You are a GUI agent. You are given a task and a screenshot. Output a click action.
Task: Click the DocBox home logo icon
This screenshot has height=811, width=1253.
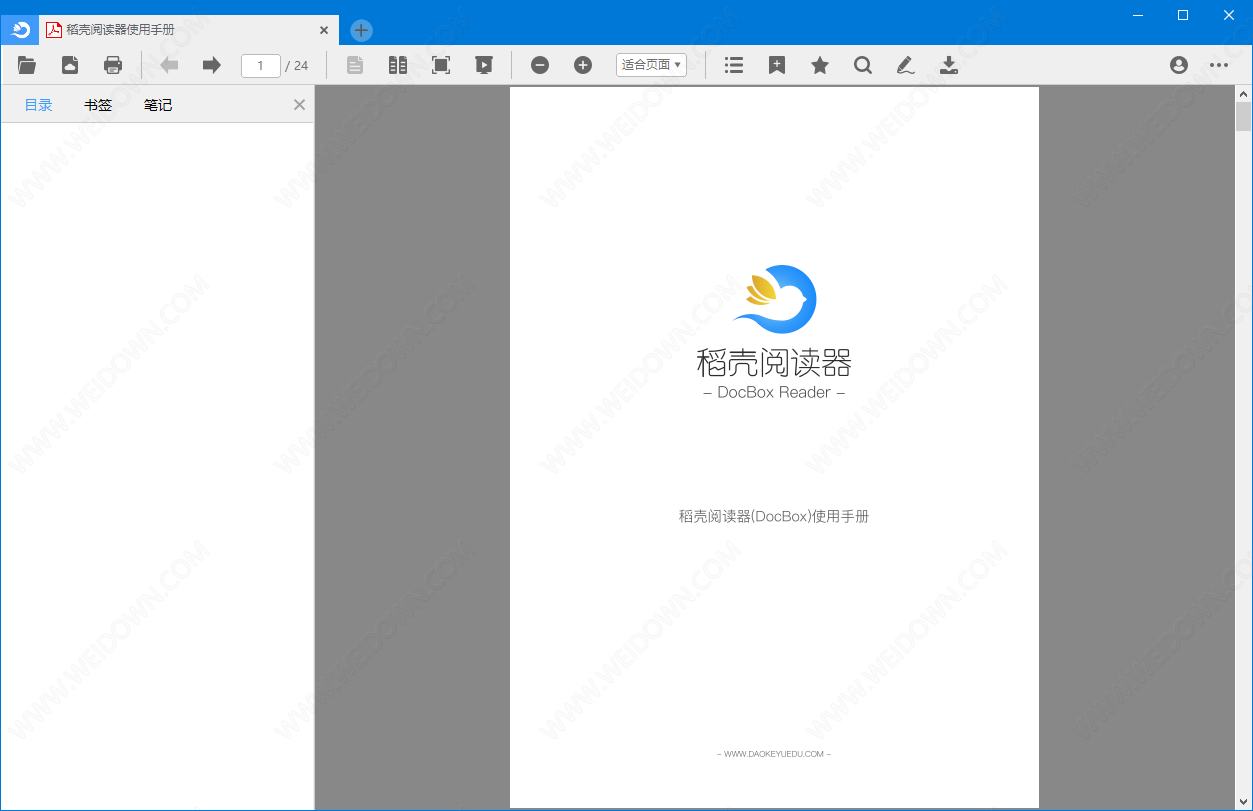[x=20, y=30]
